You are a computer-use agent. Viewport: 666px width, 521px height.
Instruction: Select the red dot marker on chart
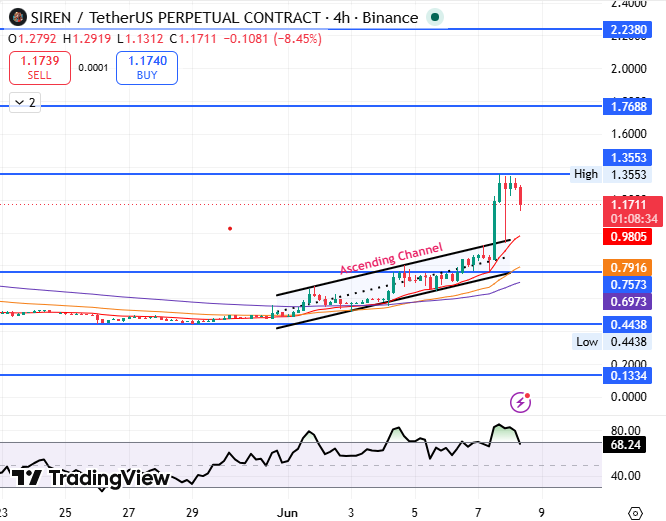tap(230, 228)
